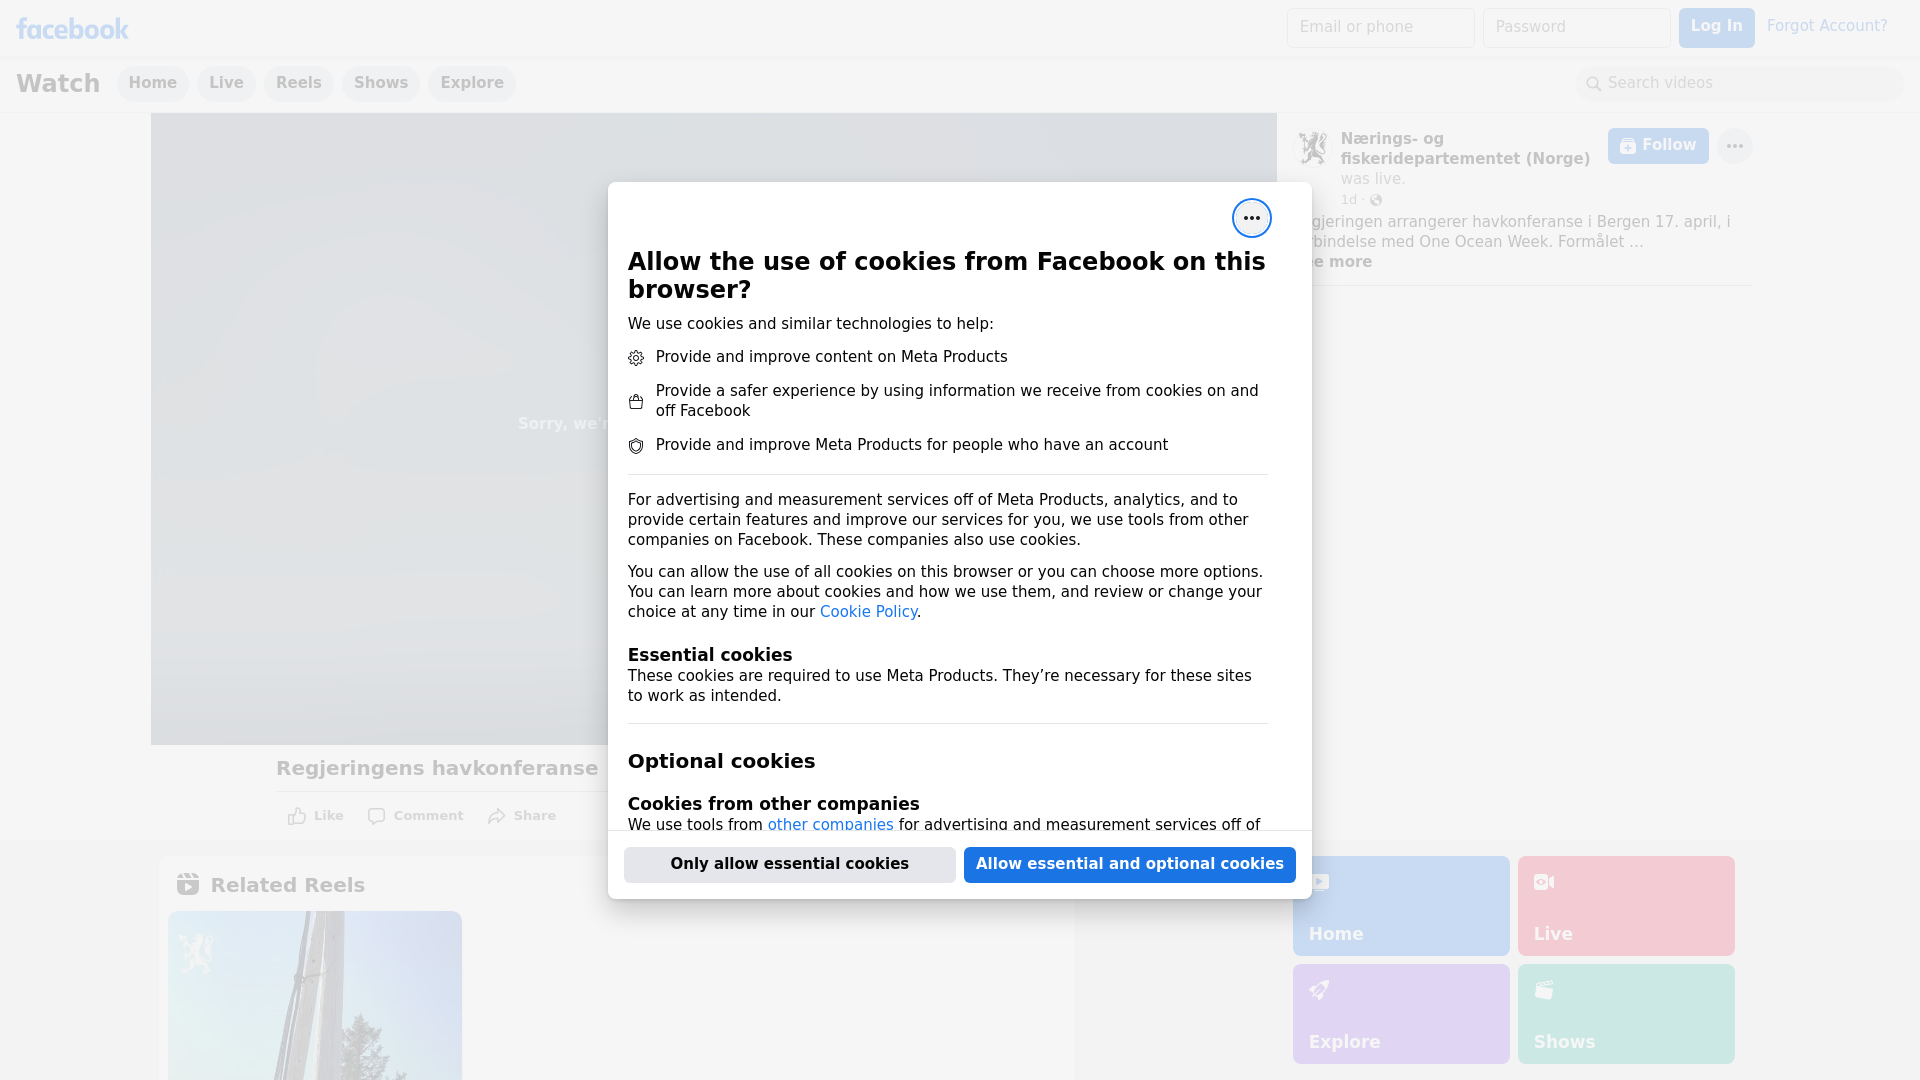Click Only allow essential cookies
The width and height of the screenshot is (1920, 1080).
coord(790,865)
